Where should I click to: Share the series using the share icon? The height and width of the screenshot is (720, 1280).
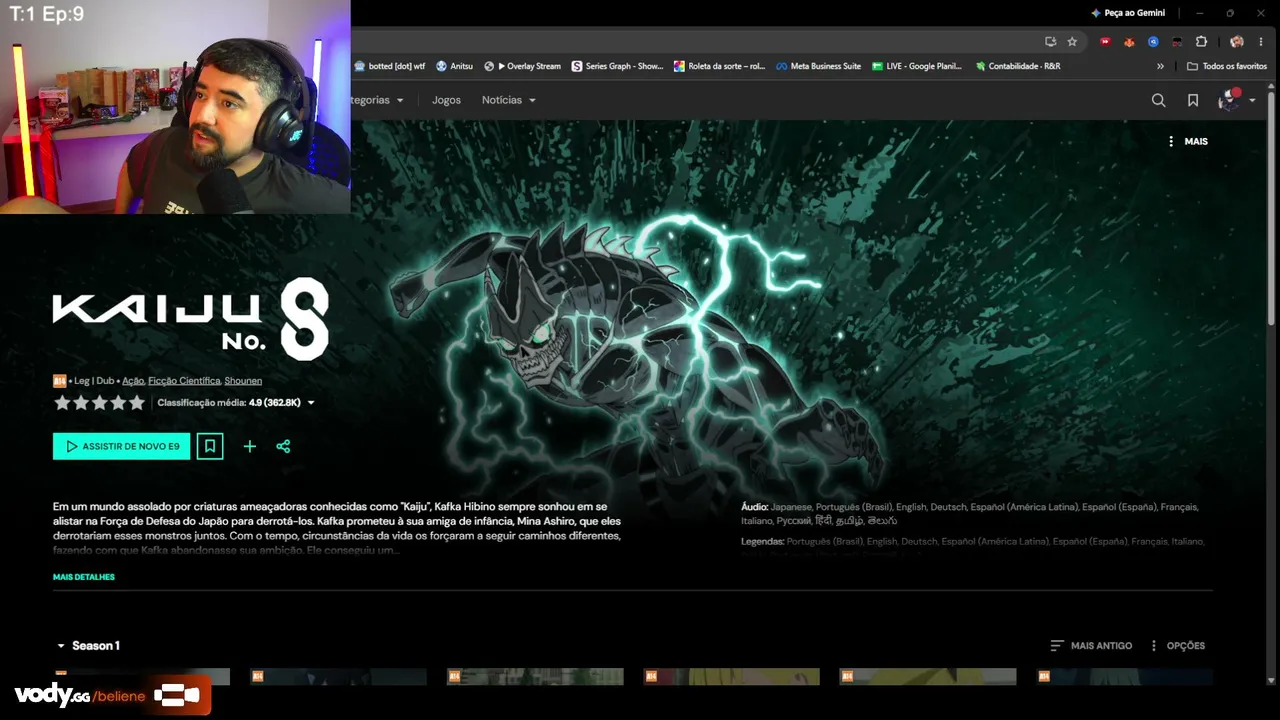click(x=283, y=446)
